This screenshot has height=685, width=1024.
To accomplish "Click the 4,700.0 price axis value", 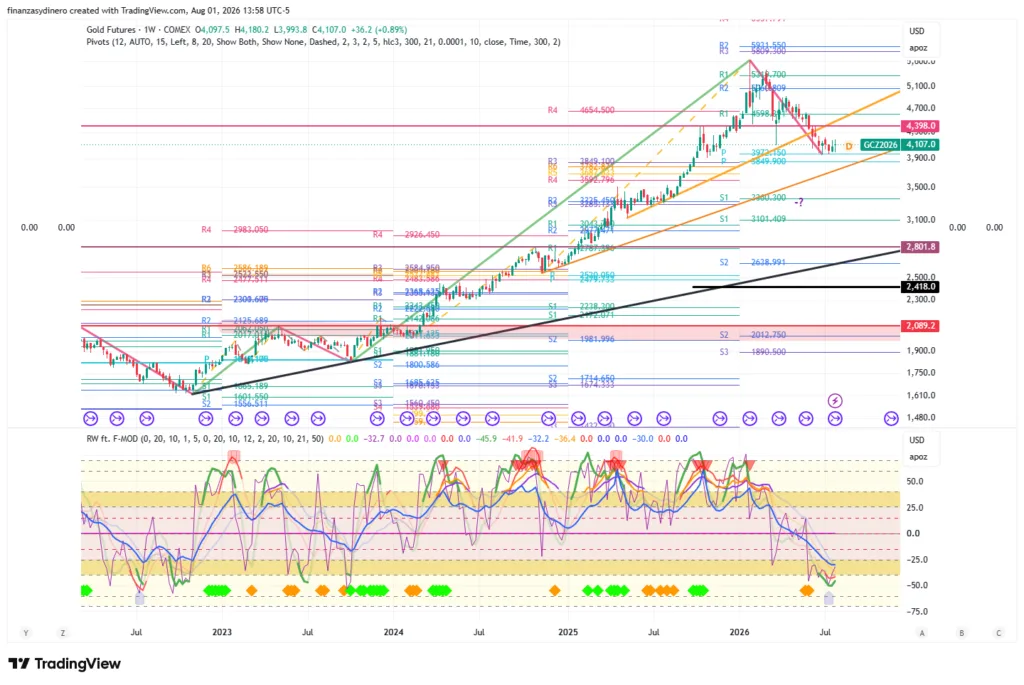I will pyautogui.click(x=921, y=108).
